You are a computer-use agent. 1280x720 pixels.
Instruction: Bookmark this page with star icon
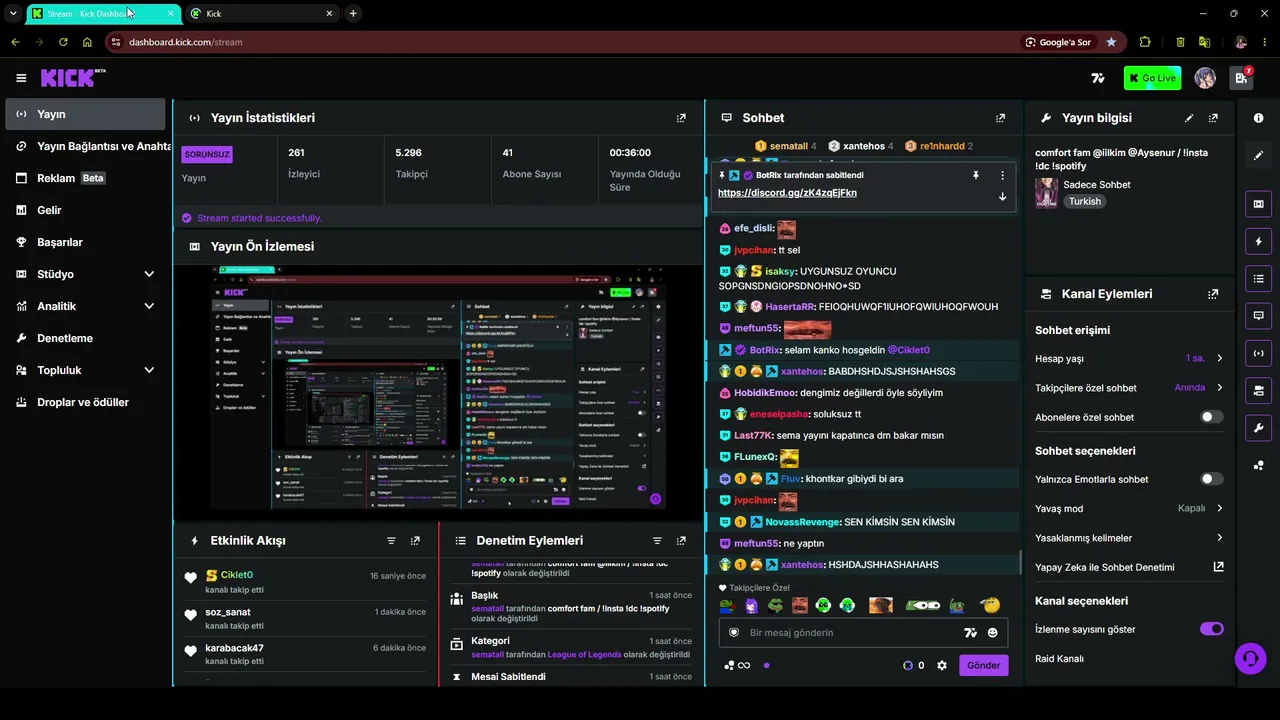pos(1111,42)
